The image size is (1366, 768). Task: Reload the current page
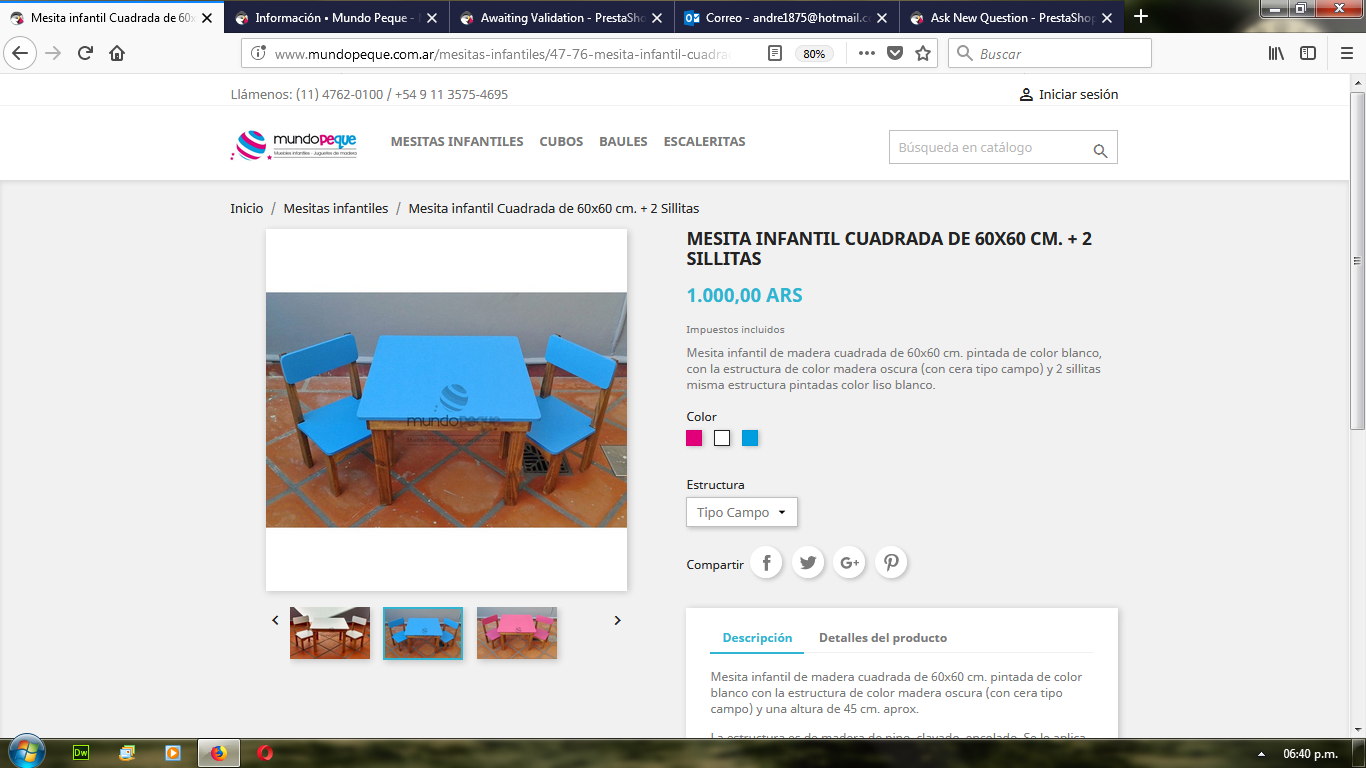point(85,54)
